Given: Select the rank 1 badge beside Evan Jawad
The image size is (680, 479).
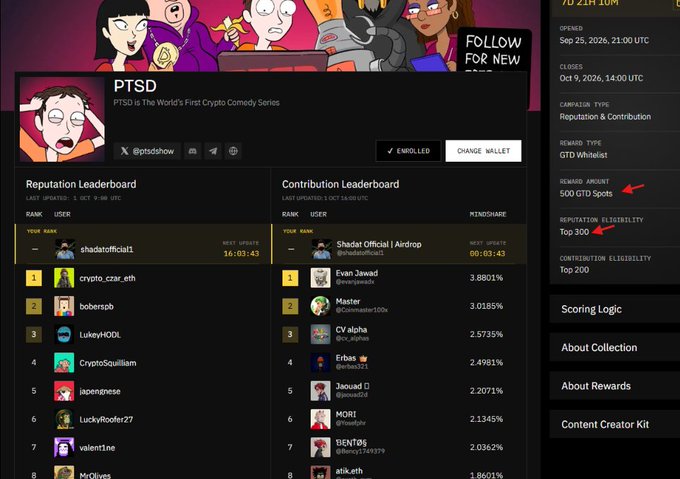Looking at the screenshot, I should 290,278.
